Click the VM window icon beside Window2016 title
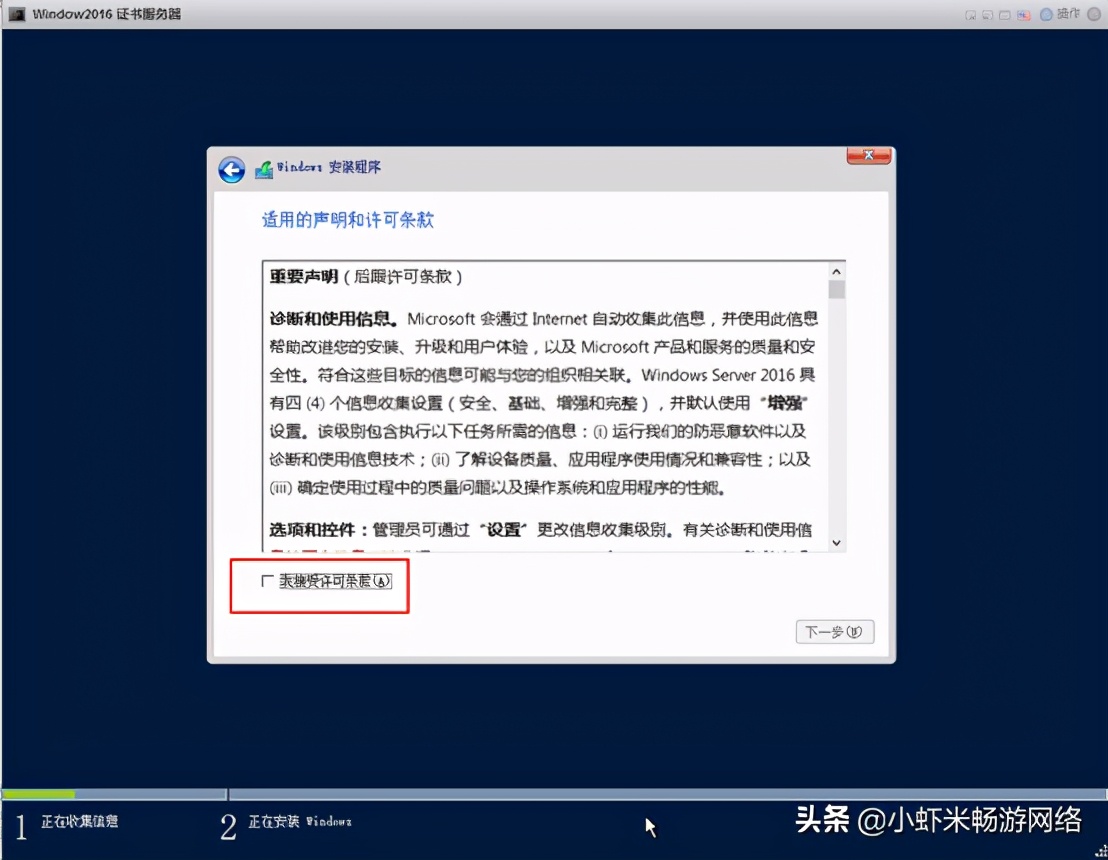1108x860 pixels. 16,14
